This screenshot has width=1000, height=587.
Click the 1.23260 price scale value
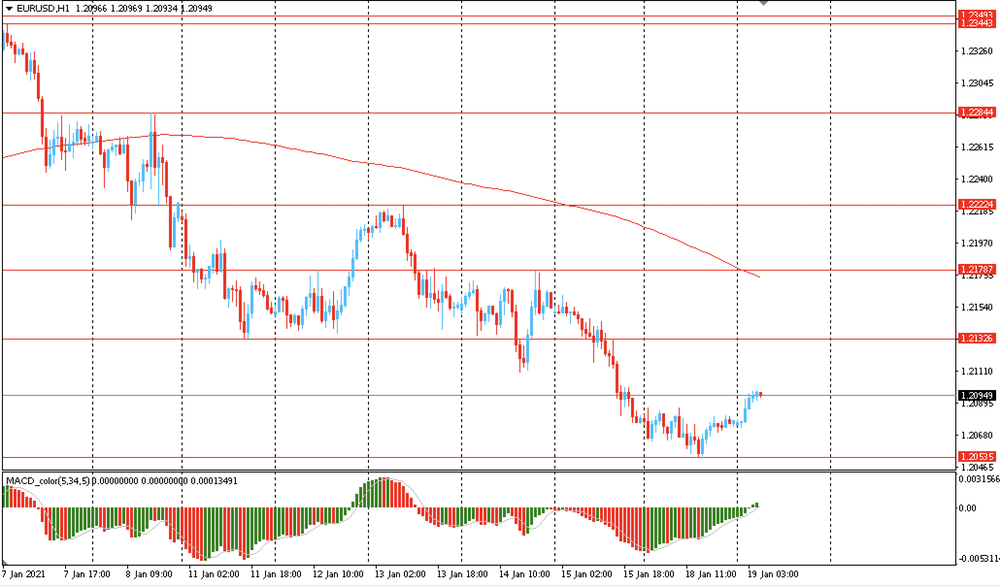pos(977,51)
